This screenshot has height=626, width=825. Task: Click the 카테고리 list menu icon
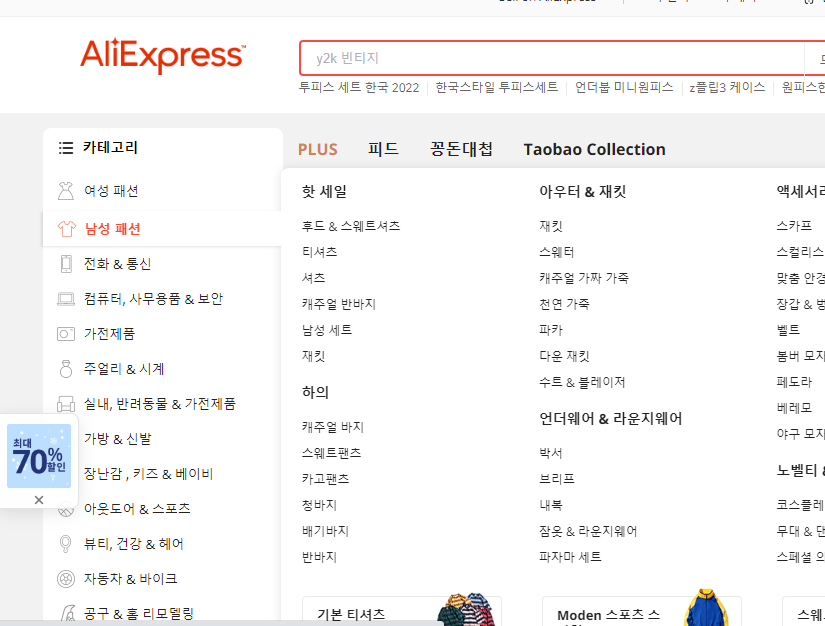[66, 148]
